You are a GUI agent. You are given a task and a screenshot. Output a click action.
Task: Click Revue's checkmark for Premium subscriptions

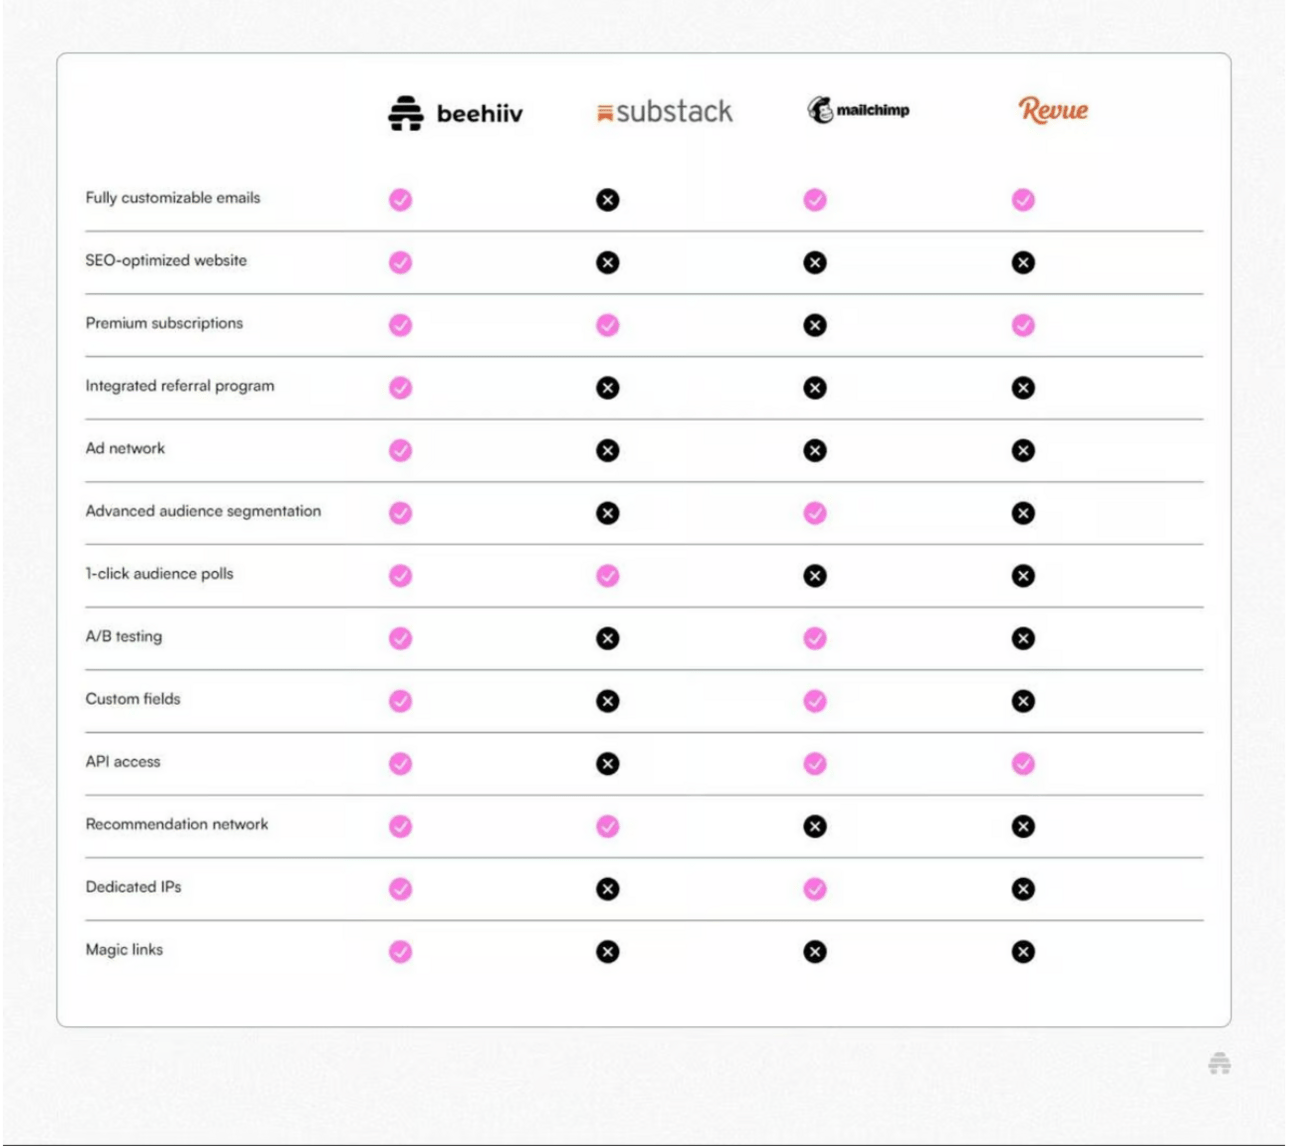1023,325
